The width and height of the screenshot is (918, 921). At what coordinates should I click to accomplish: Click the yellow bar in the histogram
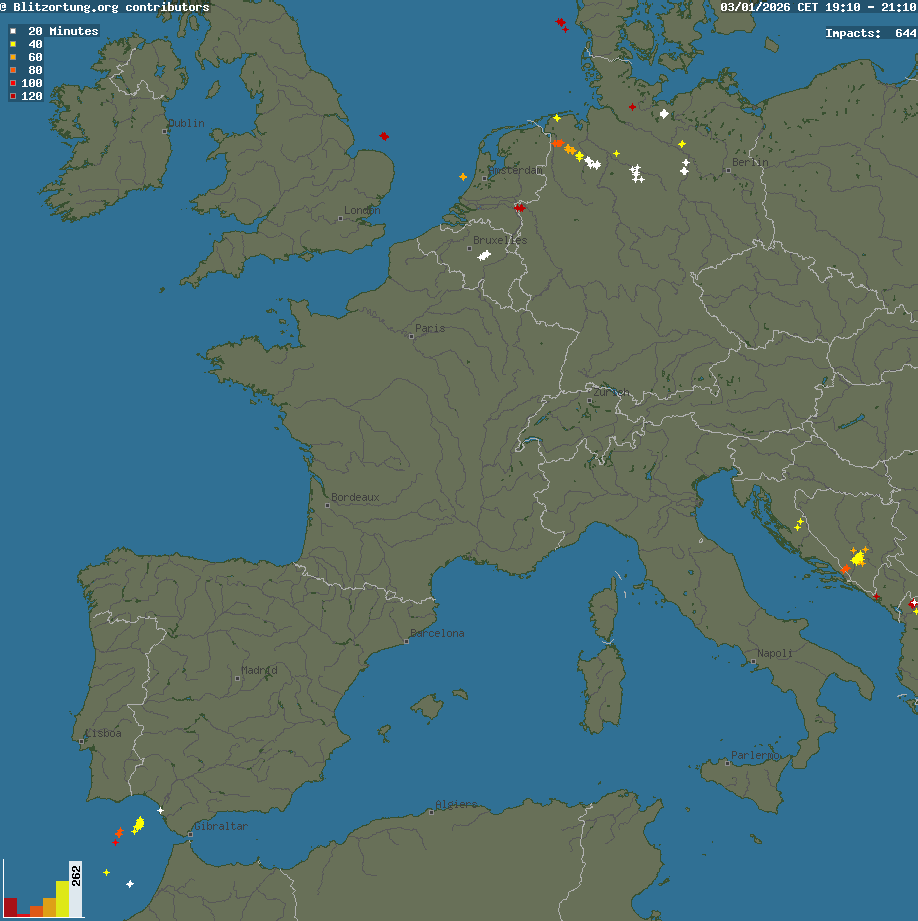[x=62, y=899]
